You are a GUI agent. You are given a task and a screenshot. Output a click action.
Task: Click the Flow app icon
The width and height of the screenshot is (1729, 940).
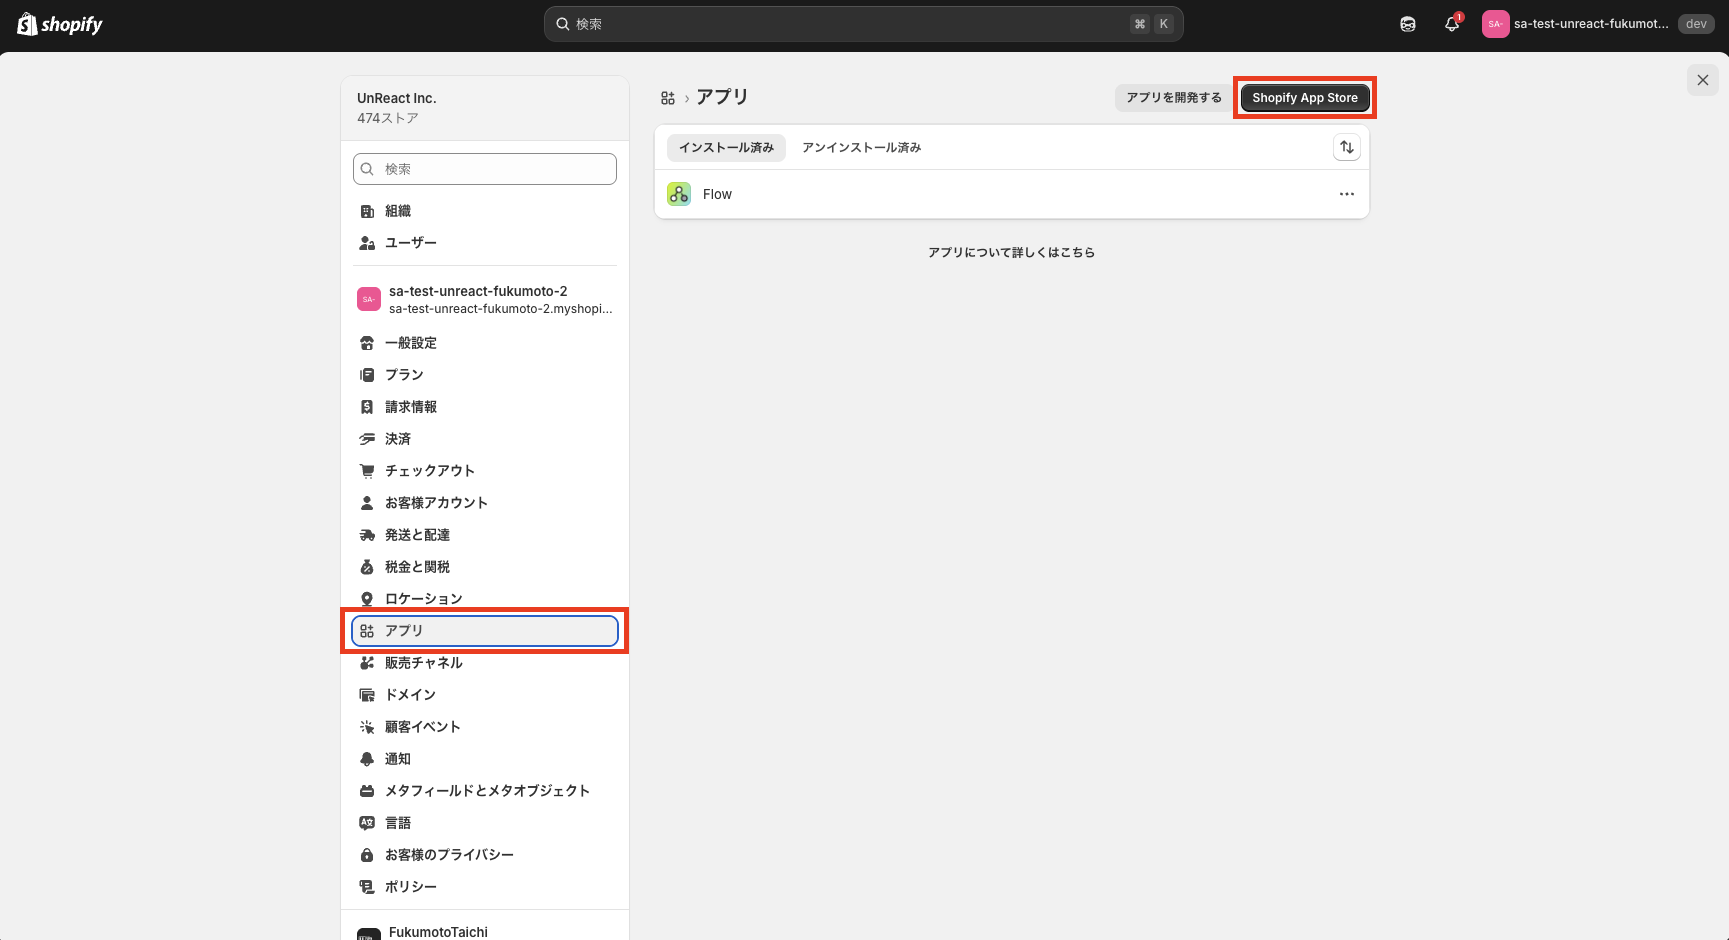[679, 194]
